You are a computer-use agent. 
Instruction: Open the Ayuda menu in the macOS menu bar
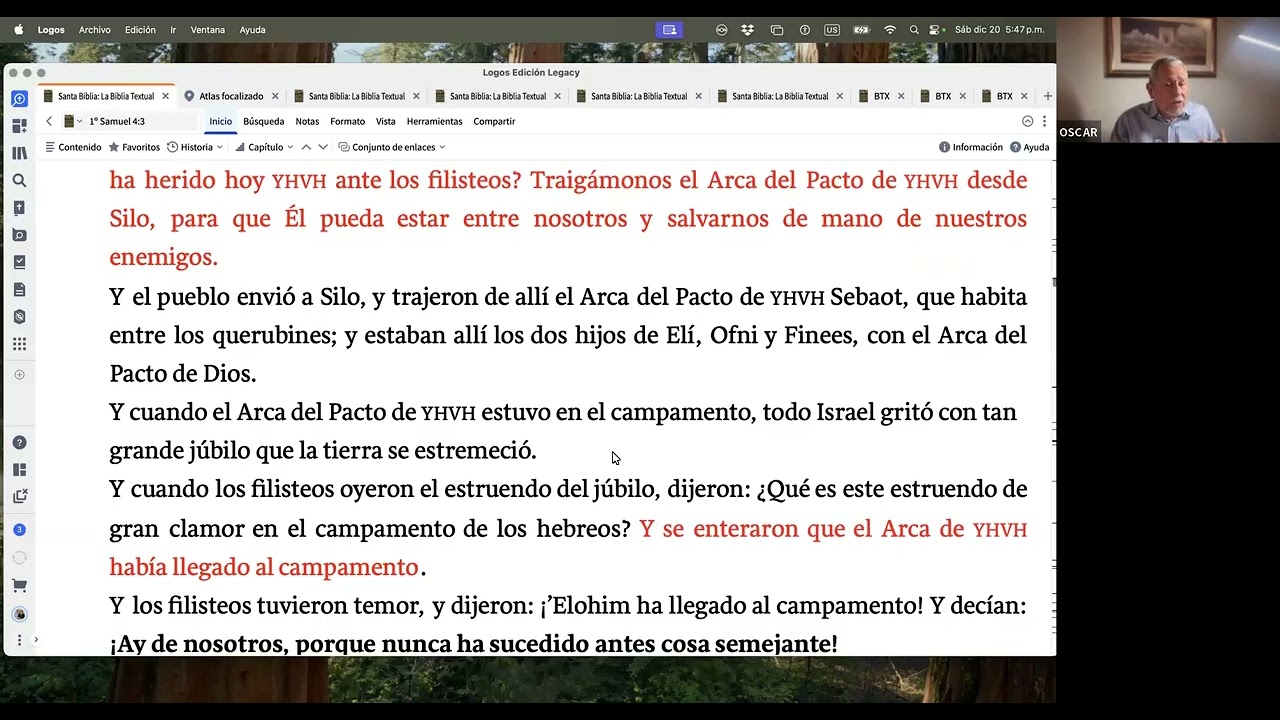252,30
